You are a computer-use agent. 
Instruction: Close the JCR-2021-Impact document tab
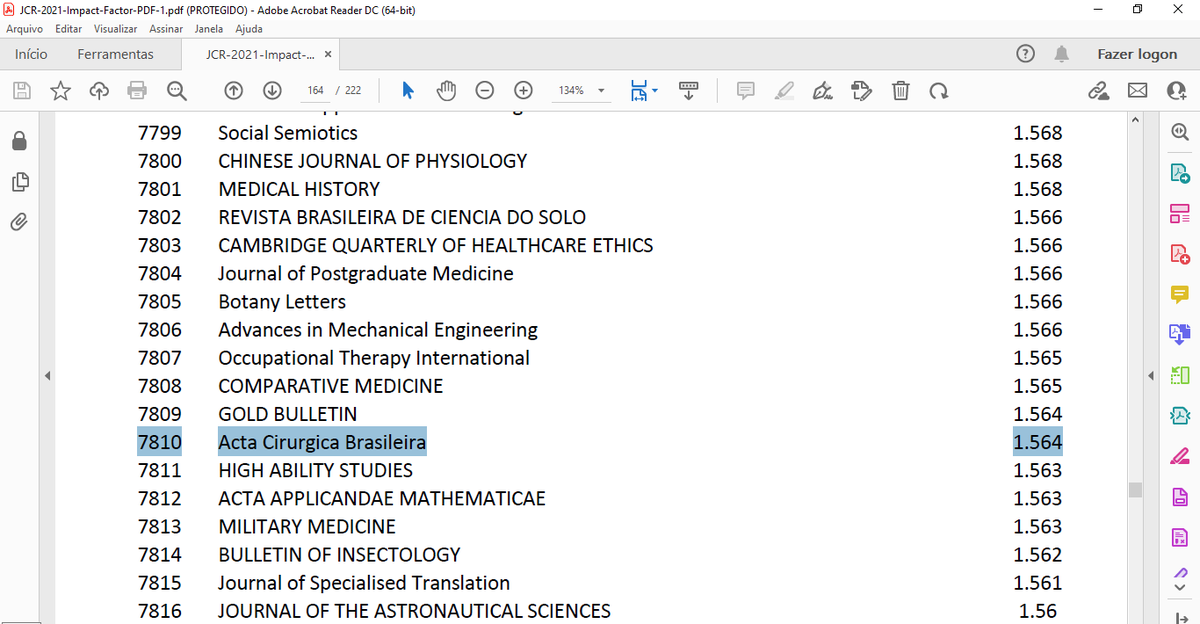coord(328,54)
